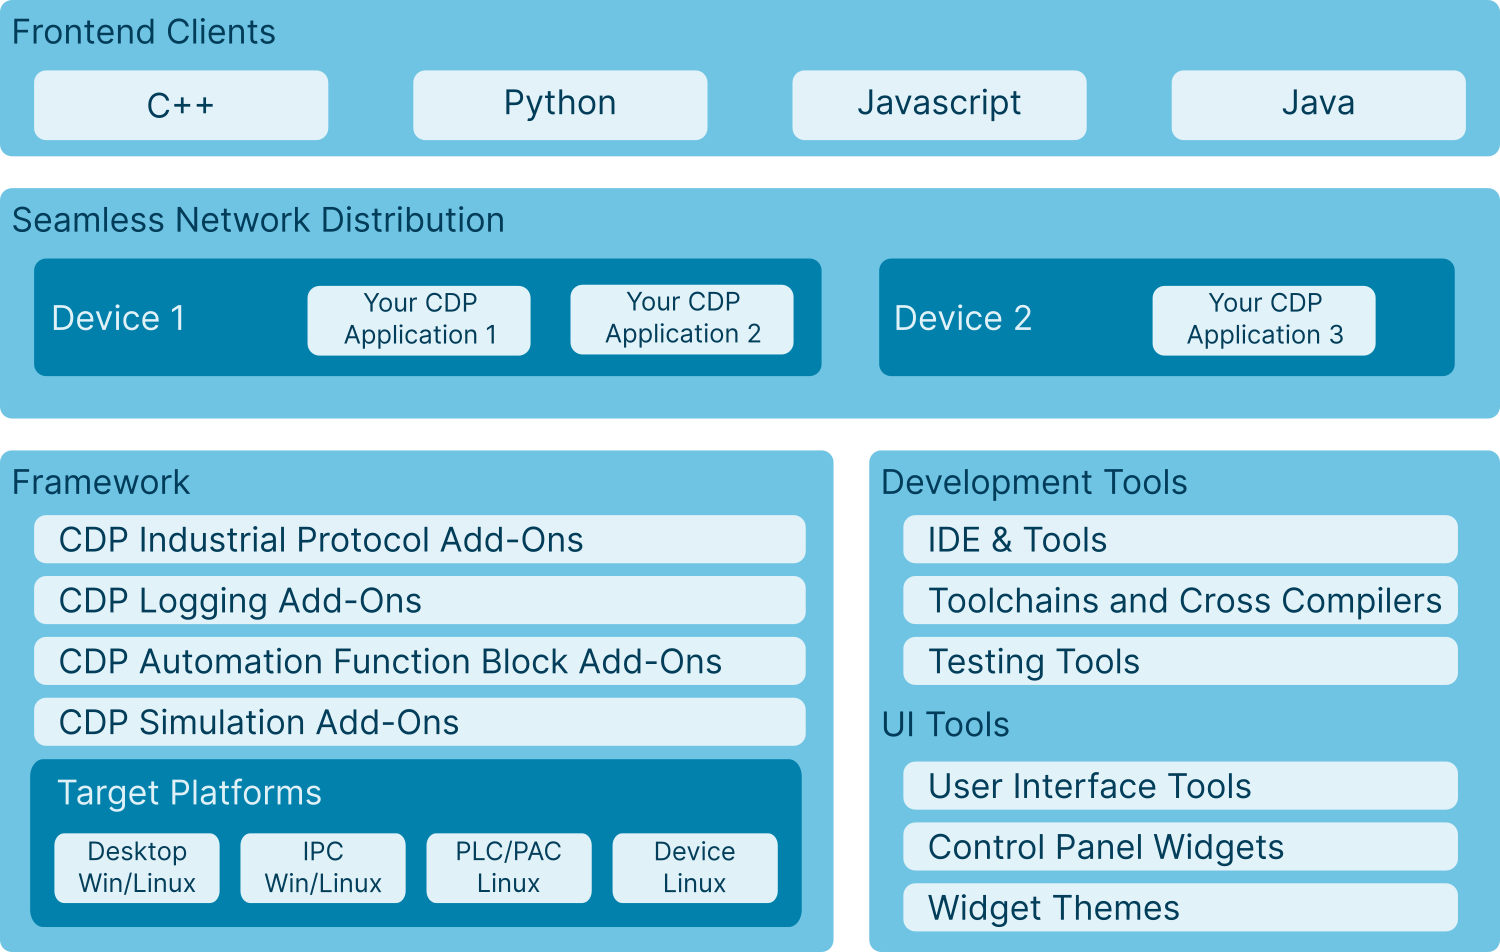
Task: Click Your CDP Application 3
Action: [1264, 320]
